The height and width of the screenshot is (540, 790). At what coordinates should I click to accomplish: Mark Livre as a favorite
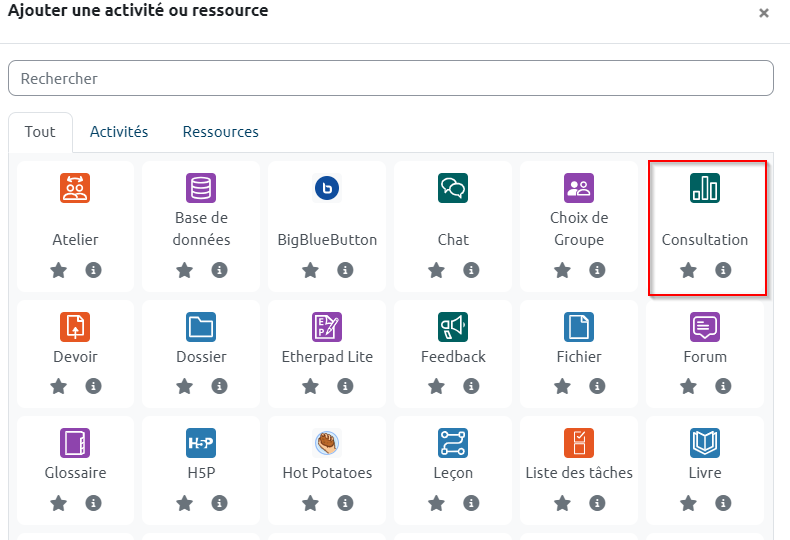click(688, 503)
